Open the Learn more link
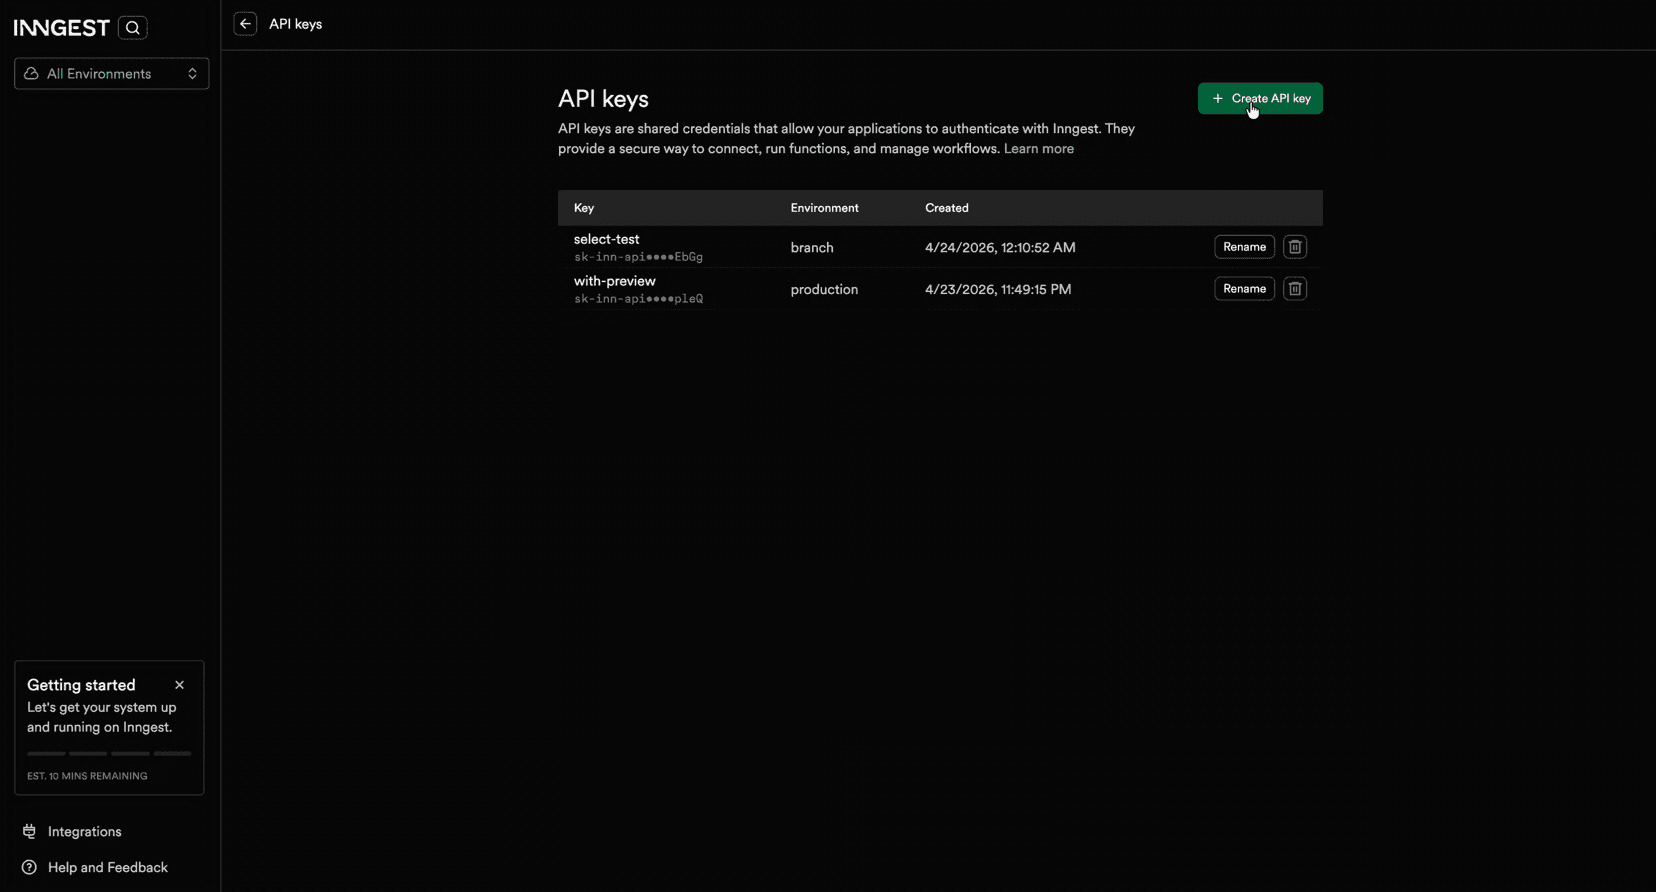The width and height of the screenshot is (1656, 892). (x=1038, y=149)
